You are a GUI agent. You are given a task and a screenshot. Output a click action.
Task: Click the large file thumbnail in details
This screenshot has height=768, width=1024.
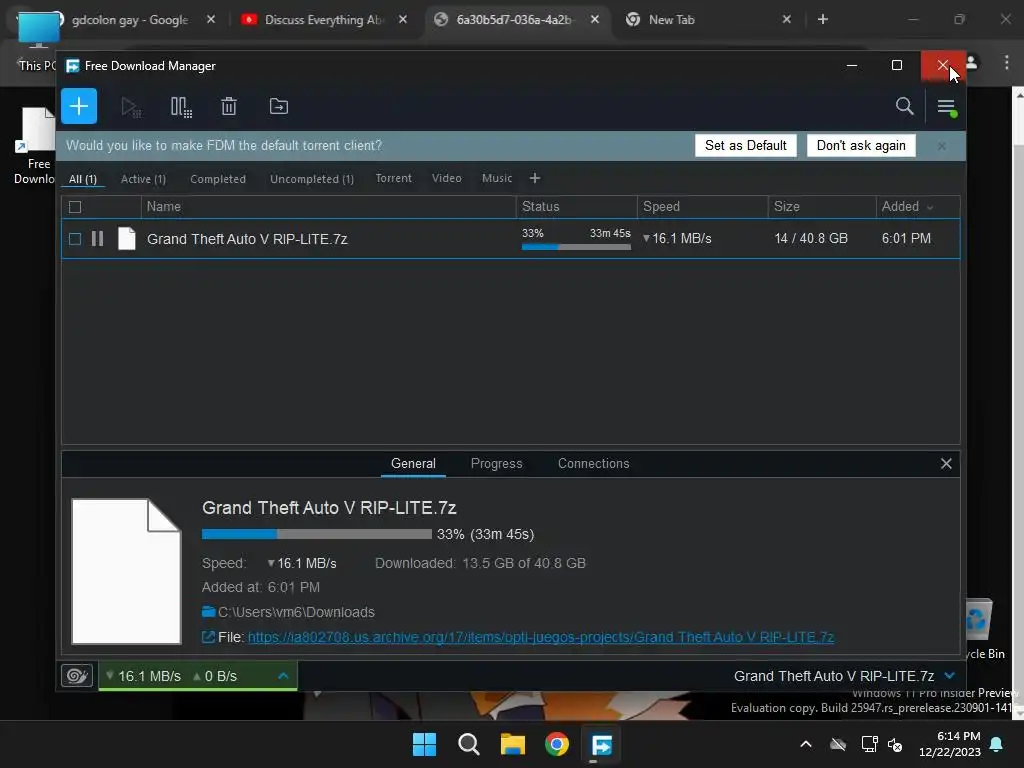click(126, 571)
